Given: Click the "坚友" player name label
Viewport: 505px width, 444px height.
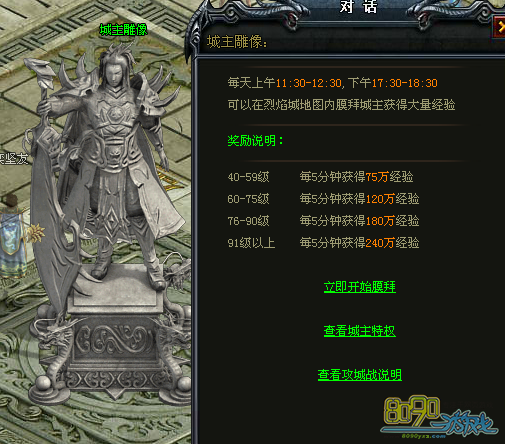Looking at the screenshot, I should click(x=13, y=159).
